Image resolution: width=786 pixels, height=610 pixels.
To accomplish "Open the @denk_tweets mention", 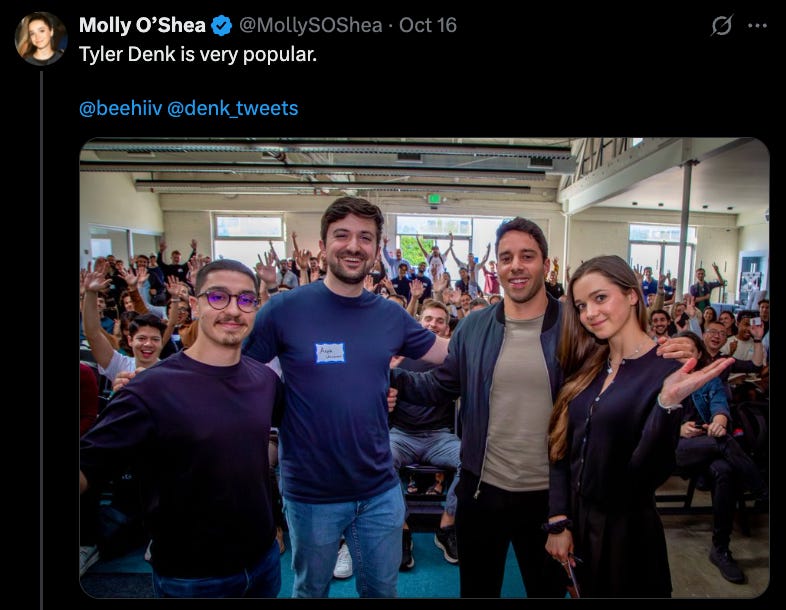I will pos(233,108).
